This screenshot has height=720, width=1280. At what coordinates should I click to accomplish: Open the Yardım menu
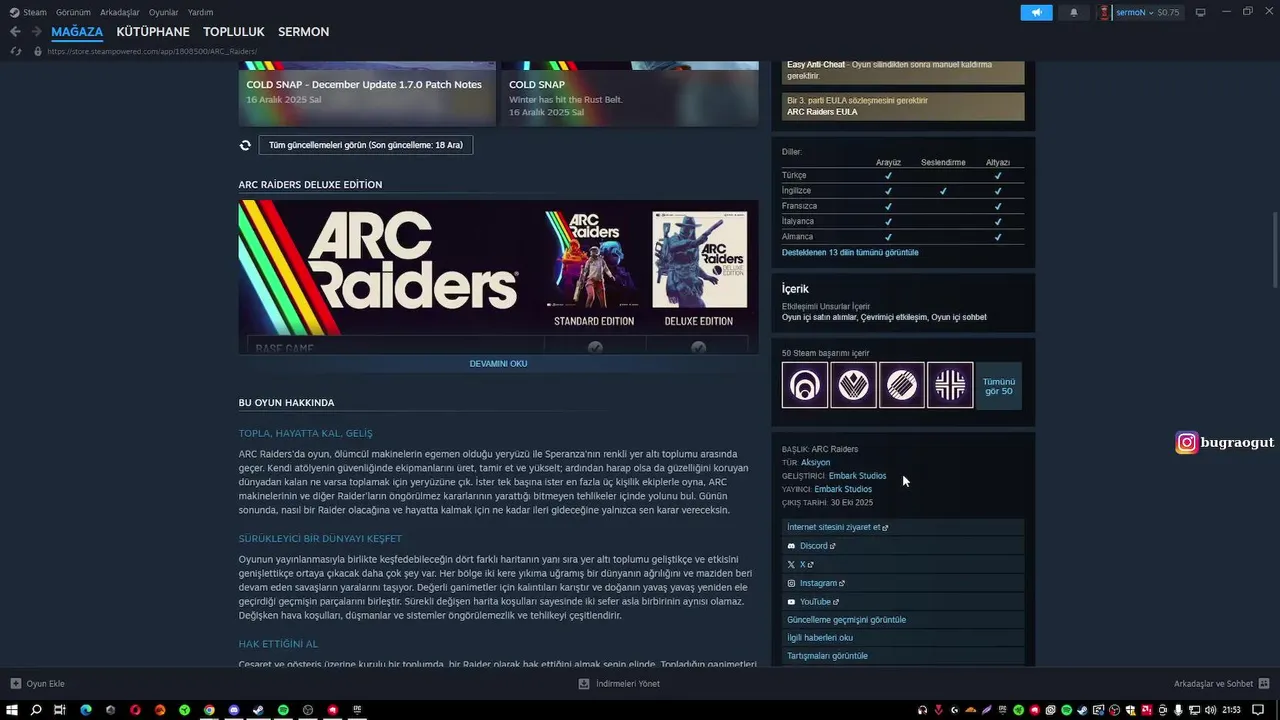201,12
